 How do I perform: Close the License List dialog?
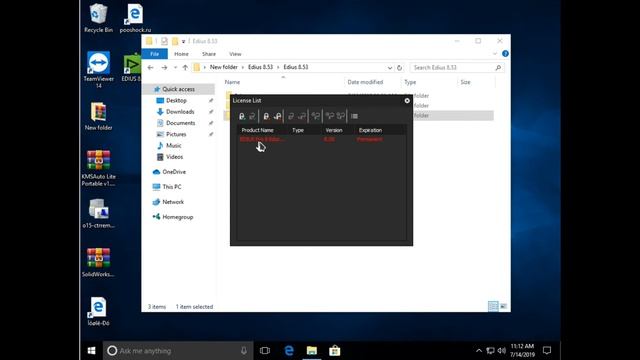tap(407, 100)
